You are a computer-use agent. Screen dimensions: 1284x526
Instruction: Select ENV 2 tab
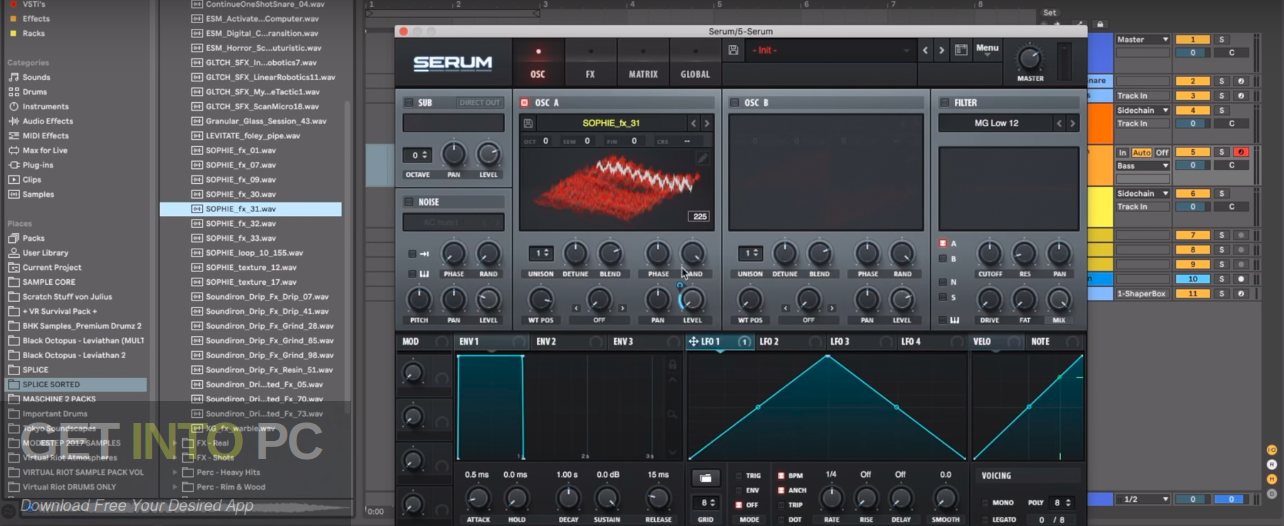click(546, 342)
